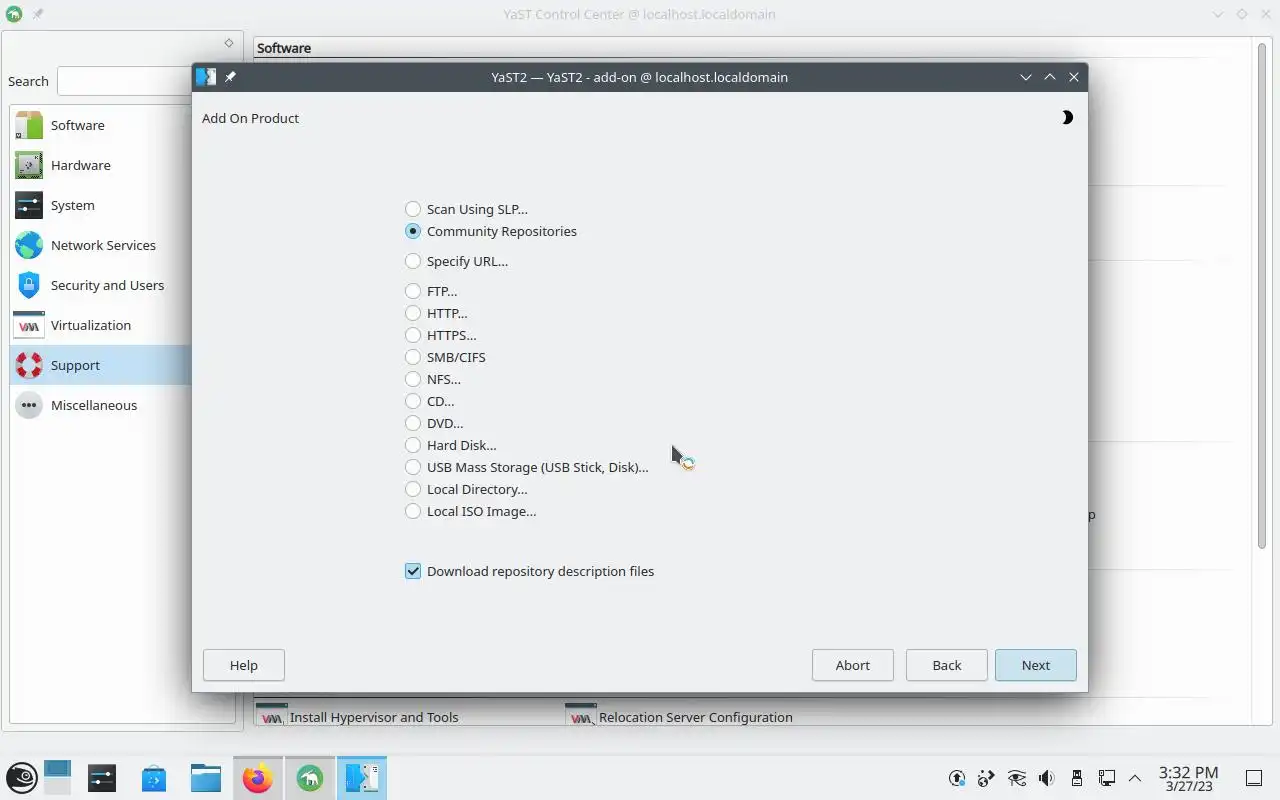Open Dolphin file manager from taskbar

point(206,778)
